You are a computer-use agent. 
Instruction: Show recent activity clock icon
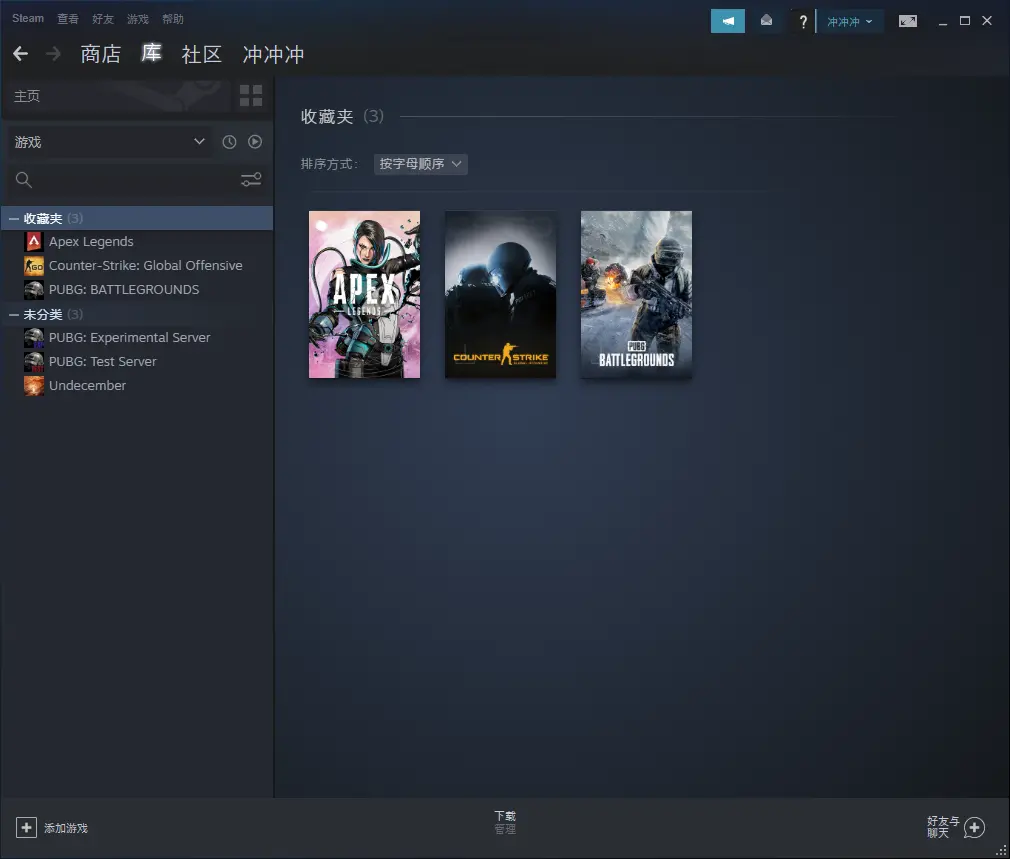(x=229, y=142)
